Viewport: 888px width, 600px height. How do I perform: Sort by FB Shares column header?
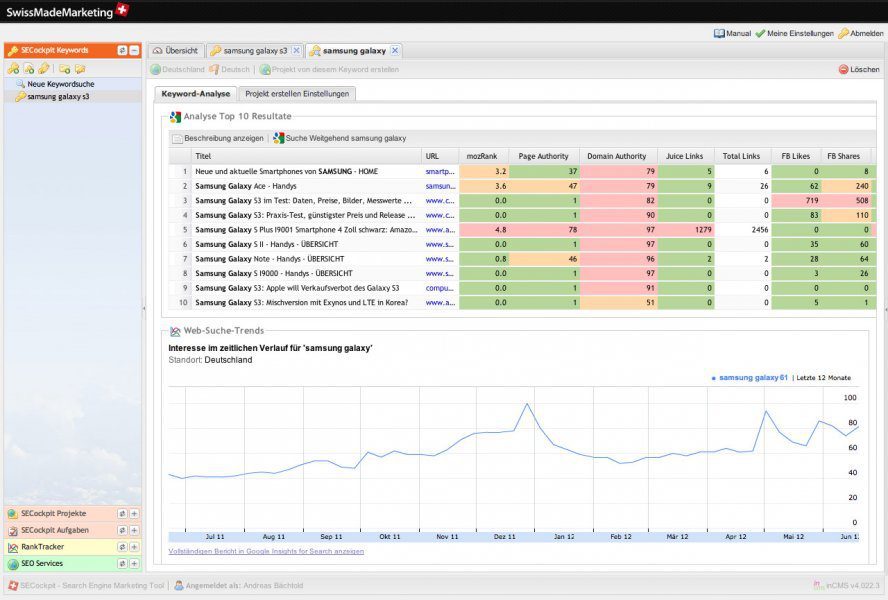(844, 156)
